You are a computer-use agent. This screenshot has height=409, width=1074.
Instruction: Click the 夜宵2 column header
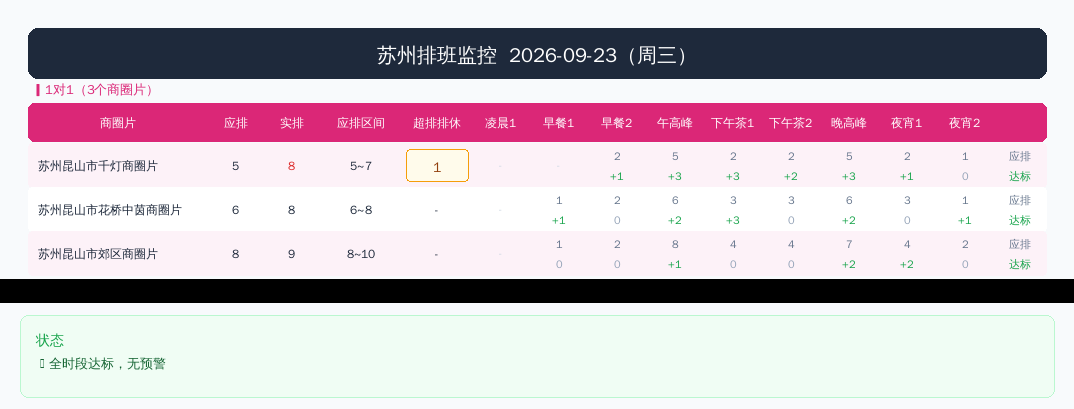pos(964,123)
